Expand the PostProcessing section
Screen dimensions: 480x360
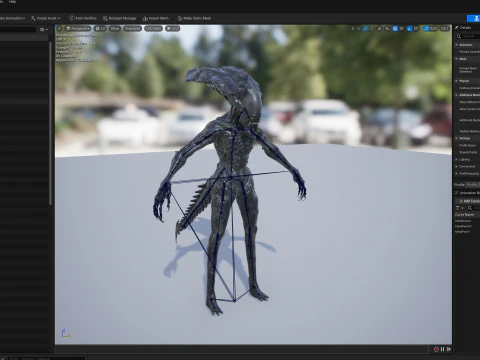(457, 173)
